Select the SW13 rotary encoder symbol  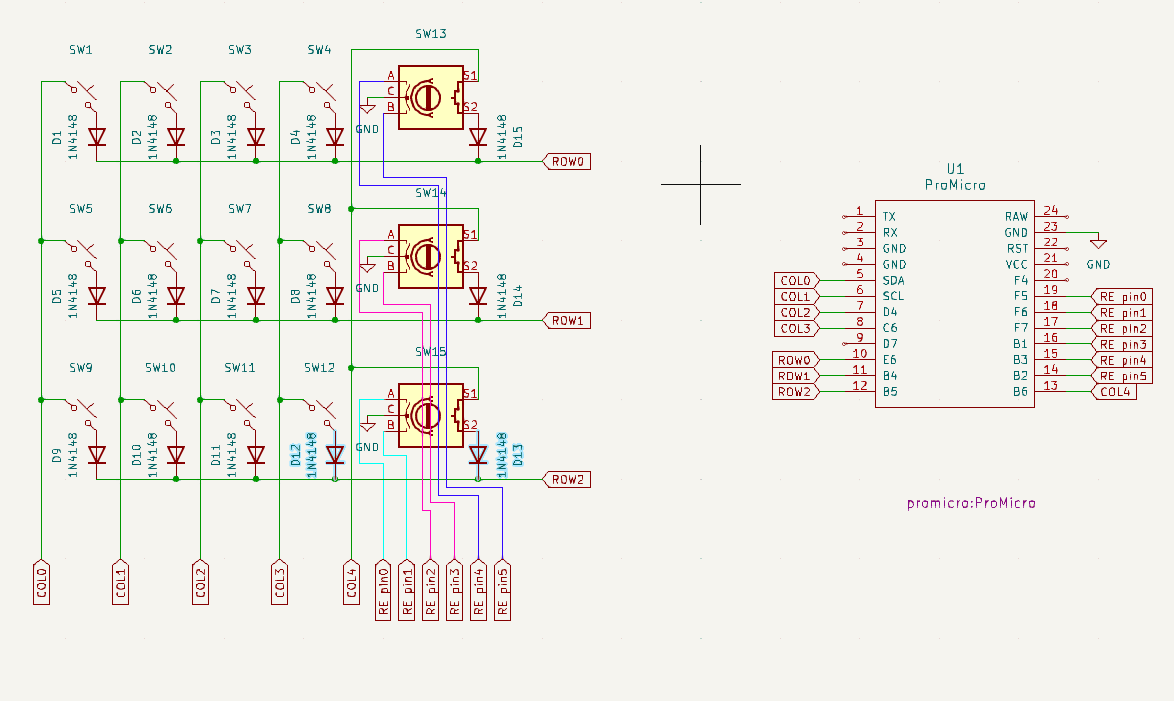429,97
